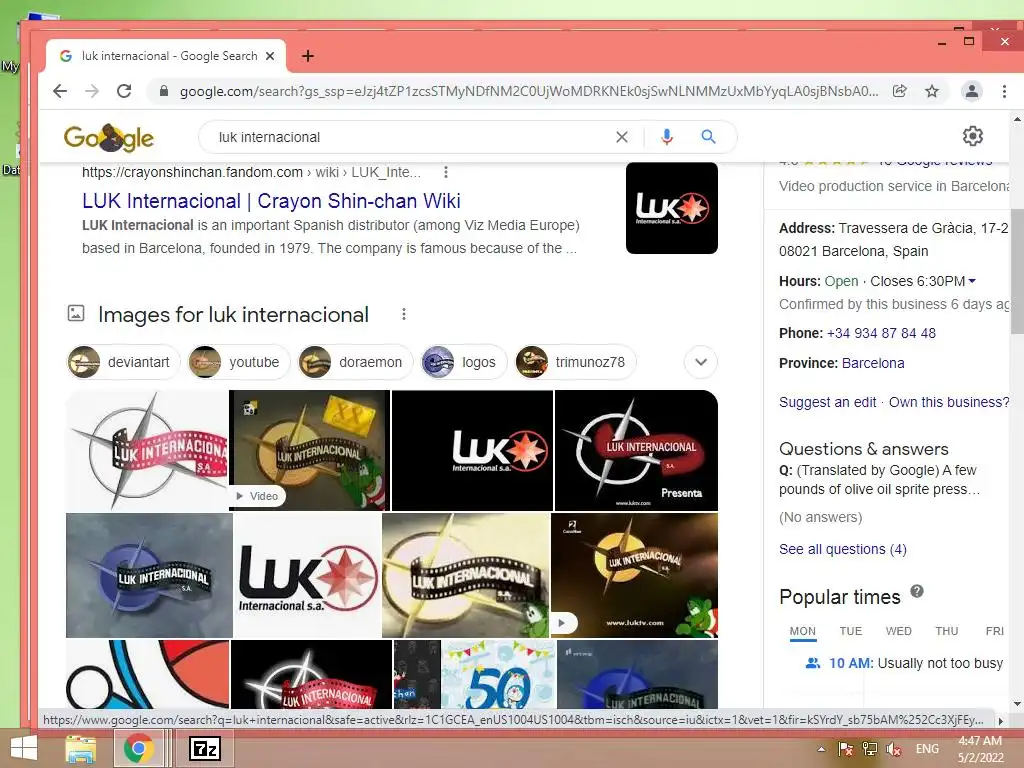1024x768 pixels.
Task: Expand business hours dropdown arrow
Action: (x=972, y=281)
